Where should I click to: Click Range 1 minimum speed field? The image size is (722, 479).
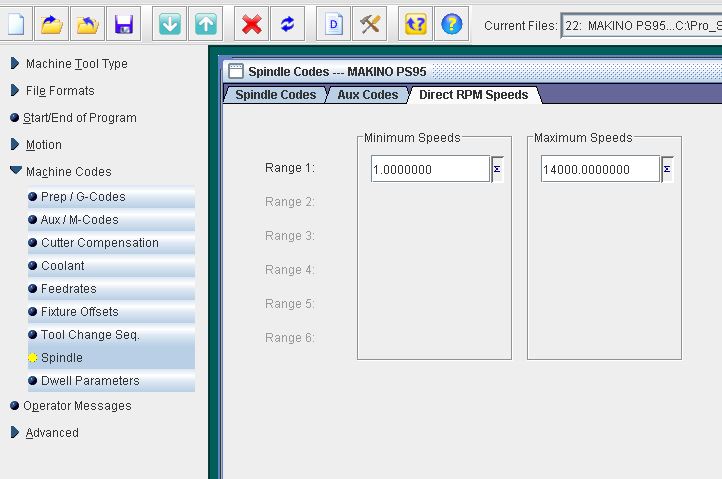pyautogui.click(x=430, y=169)
